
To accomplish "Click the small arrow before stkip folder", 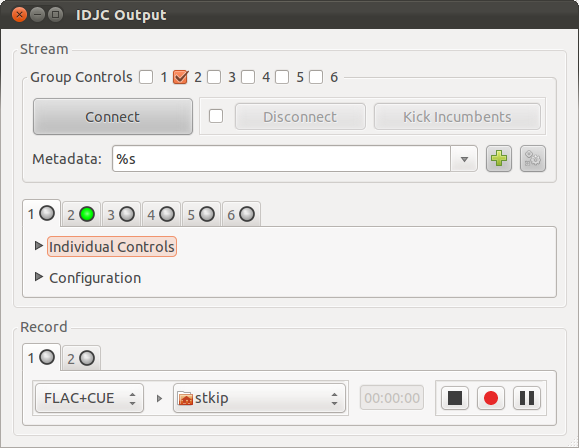I will click(x=159, y=399).
